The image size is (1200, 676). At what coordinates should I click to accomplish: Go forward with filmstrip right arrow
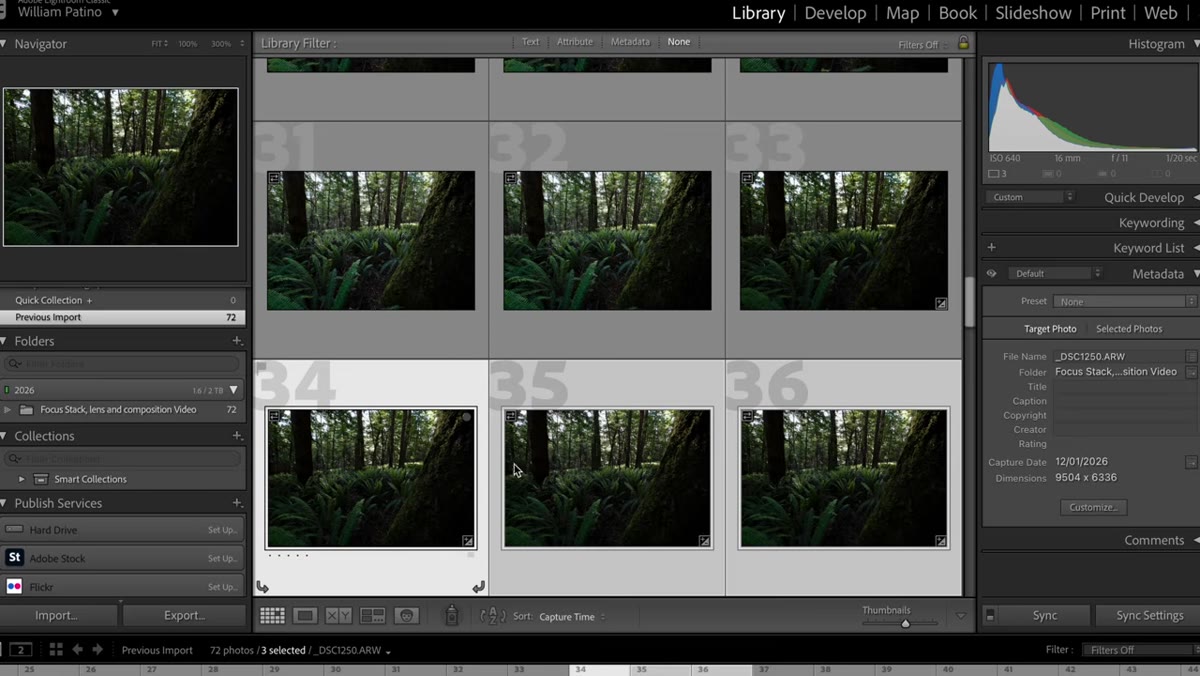click(98, 650)
